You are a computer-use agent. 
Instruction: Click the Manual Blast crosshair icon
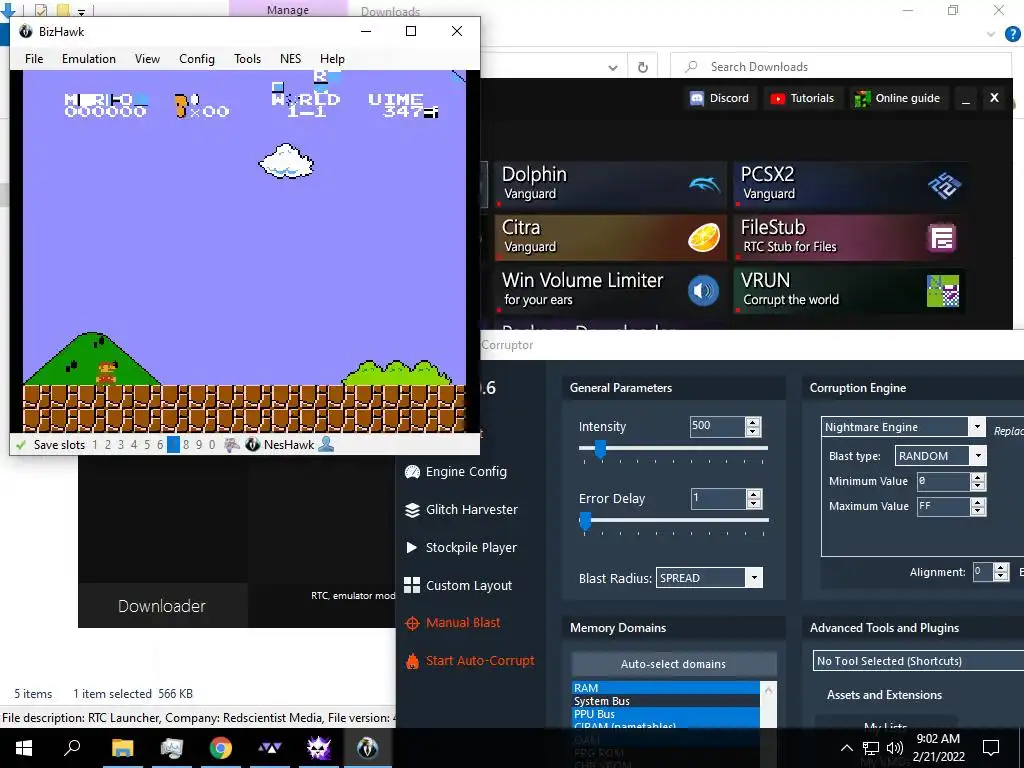coord(412,623)
